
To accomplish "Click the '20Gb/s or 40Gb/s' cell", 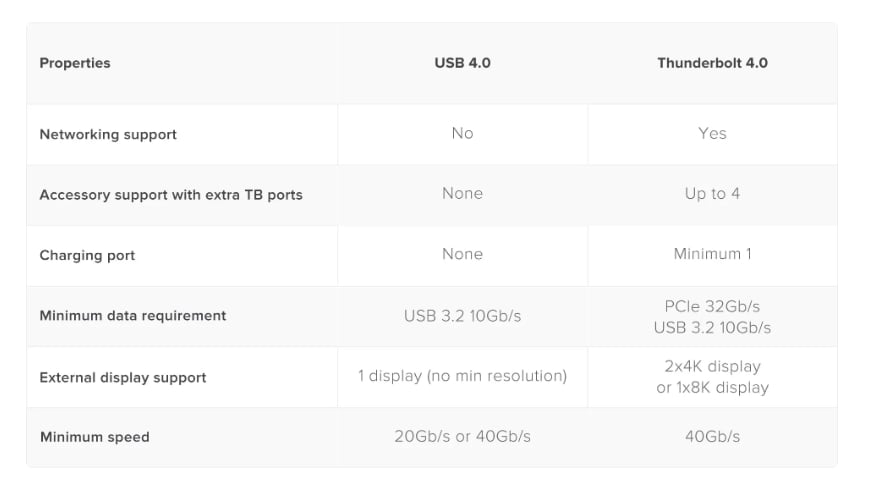I will tap(462, 436).
